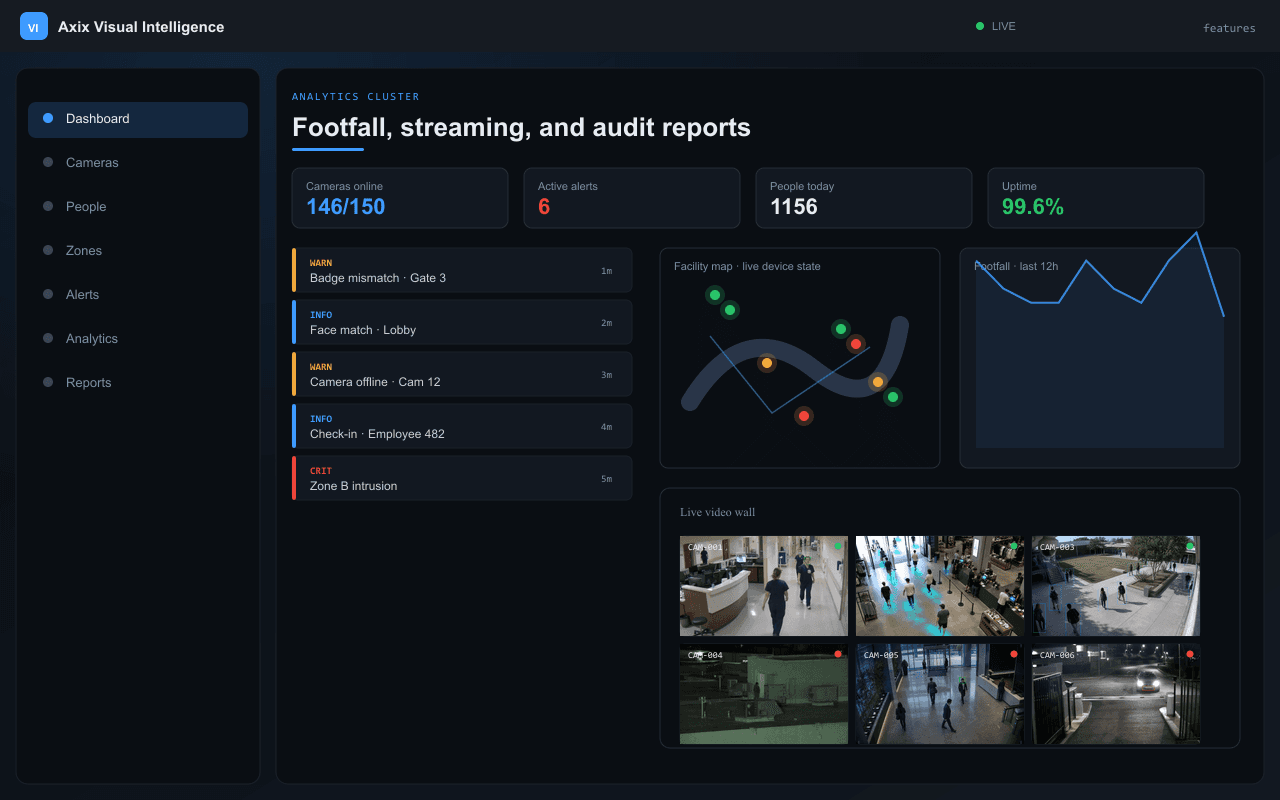Open the CAM-006 video feed

pyautogui.click(x=1116, y=694)
